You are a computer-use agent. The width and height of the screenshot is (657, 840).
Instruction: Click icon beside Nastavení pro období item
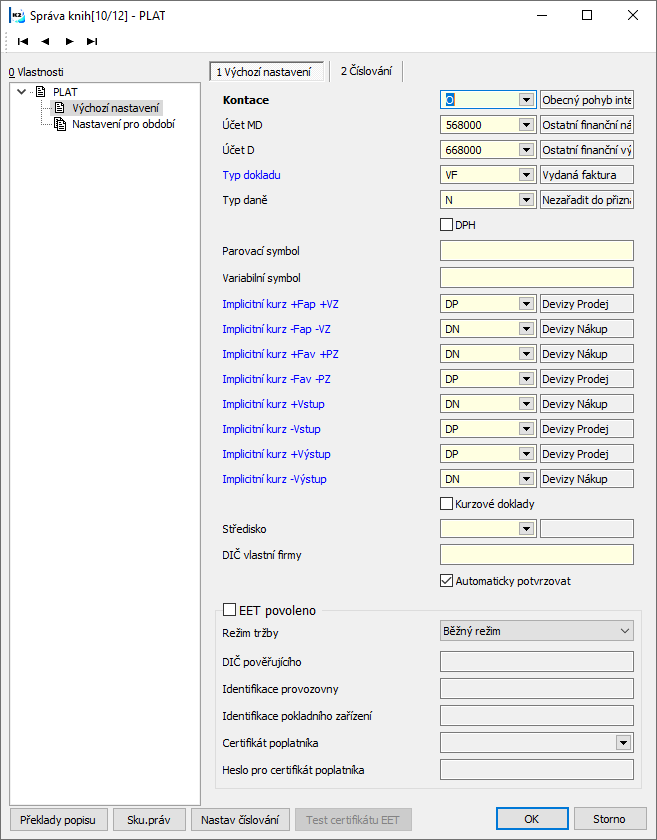(x=59, y=124)
